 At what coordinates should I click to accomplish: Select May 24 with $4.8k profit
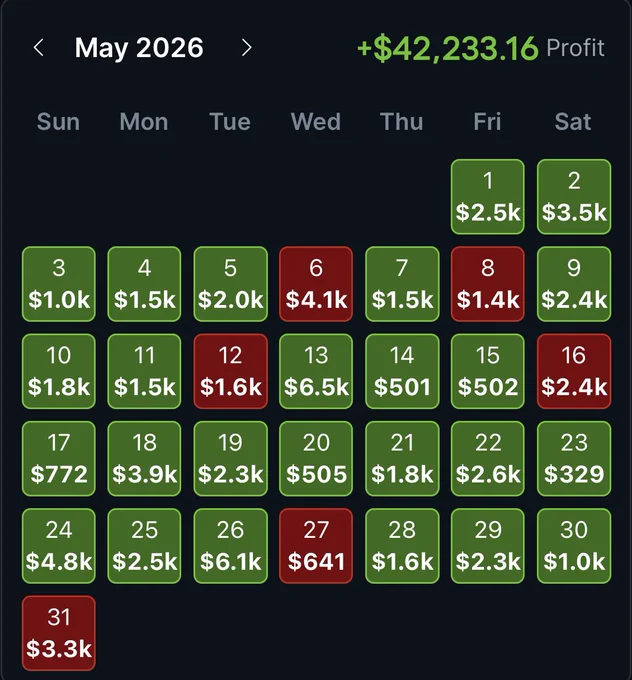point(59,546)
